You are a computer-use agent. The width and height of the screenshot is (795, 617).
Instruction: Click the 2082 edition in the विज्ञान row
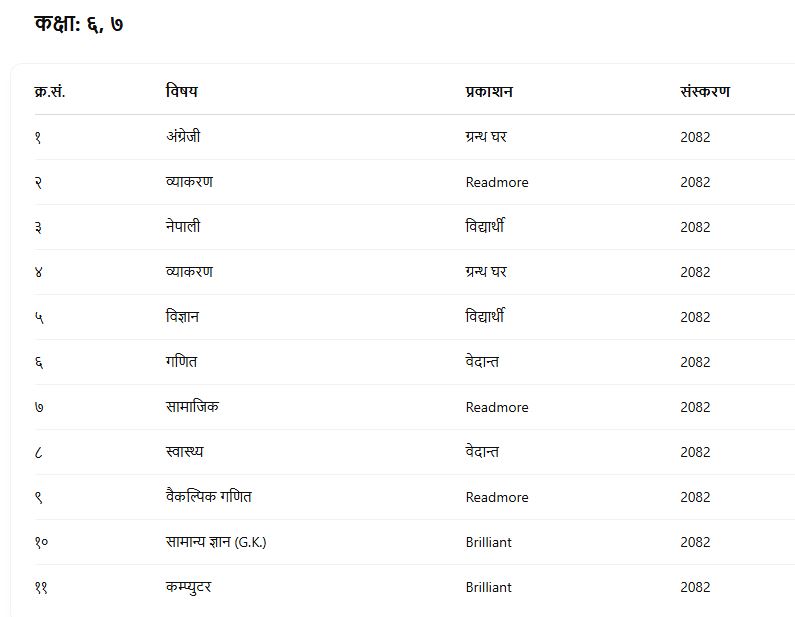695,317
